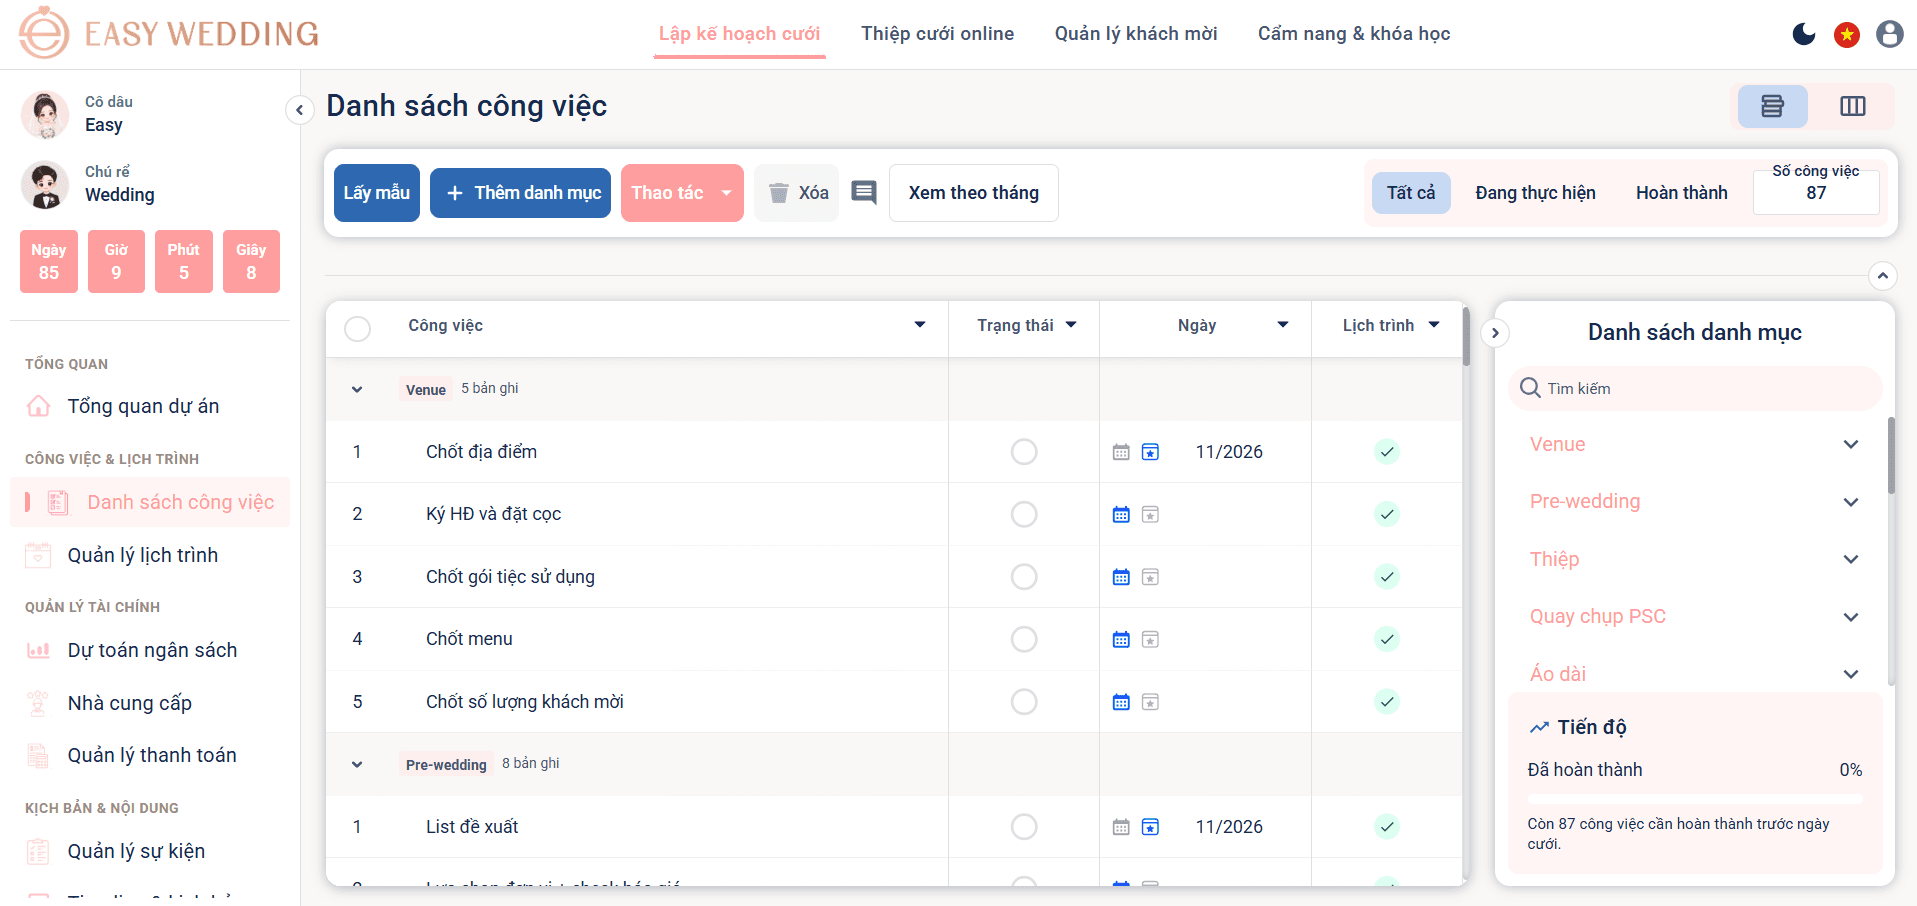Collapse category list panel arrow
Screen dimensions: 1917x906
click(1495, 333)
